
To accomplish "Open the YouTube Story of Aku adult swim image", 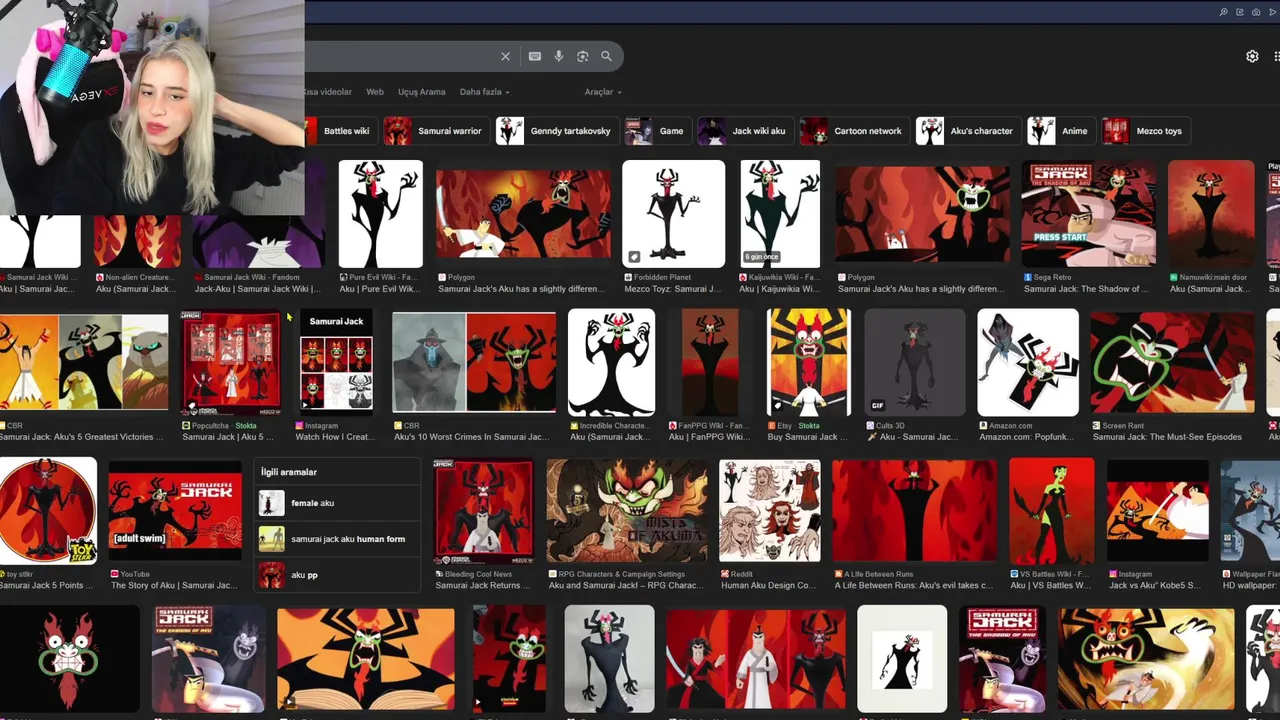I will point(175,512).
